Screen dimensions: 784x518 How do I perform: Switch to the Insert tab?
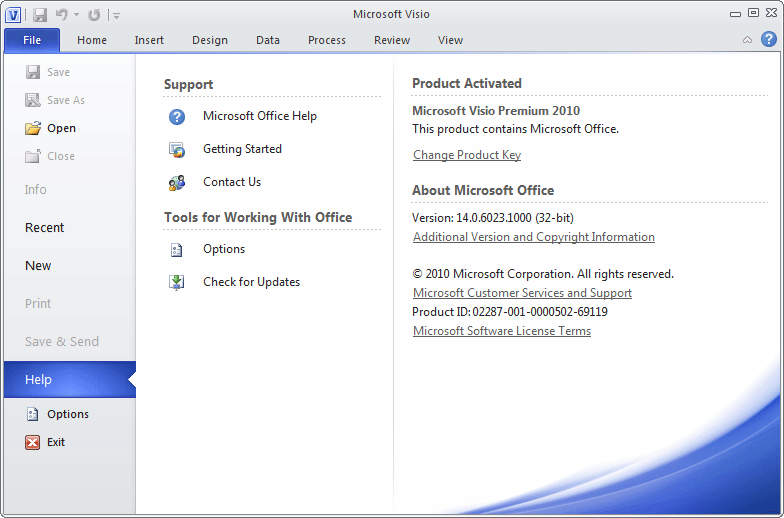click(x=149, y=40)
